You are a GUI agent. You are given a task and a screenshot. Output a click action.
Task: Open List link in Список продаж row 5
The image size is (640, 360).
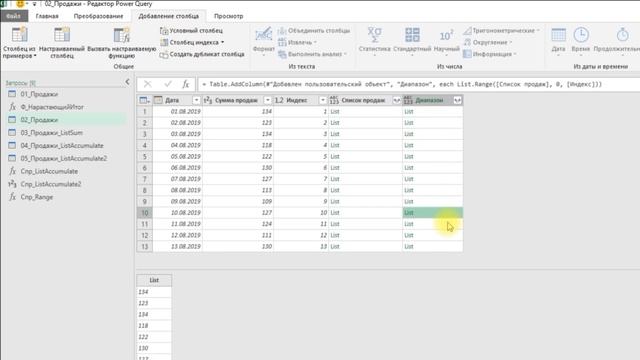(x=335, y=156)
